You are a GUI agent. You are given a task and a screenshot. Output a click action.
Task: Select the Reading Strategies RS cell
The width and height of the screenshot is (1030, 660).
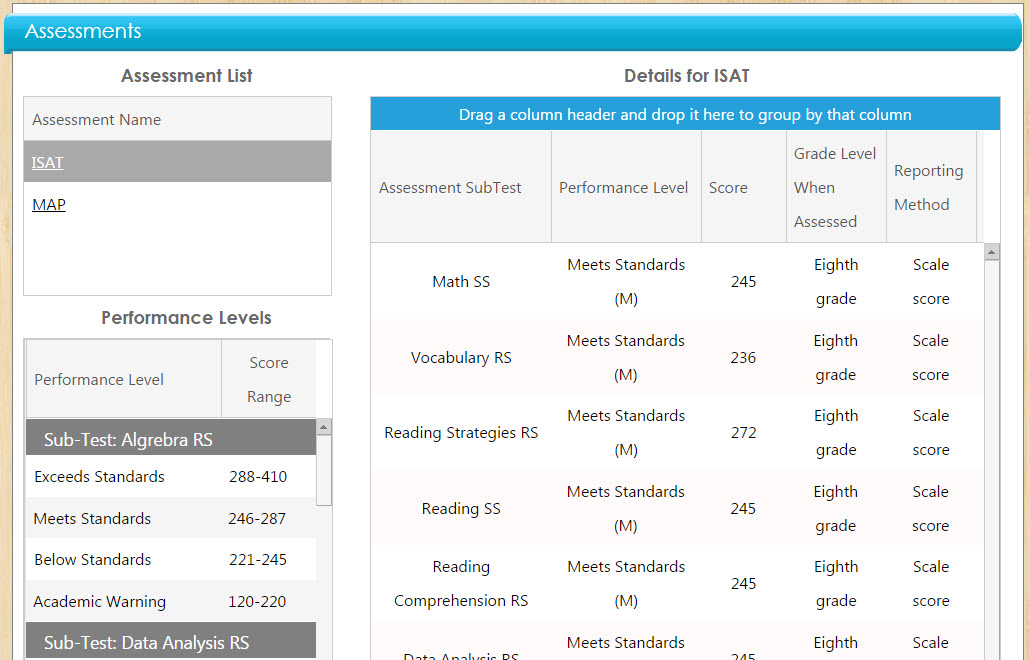pos(461,432)
